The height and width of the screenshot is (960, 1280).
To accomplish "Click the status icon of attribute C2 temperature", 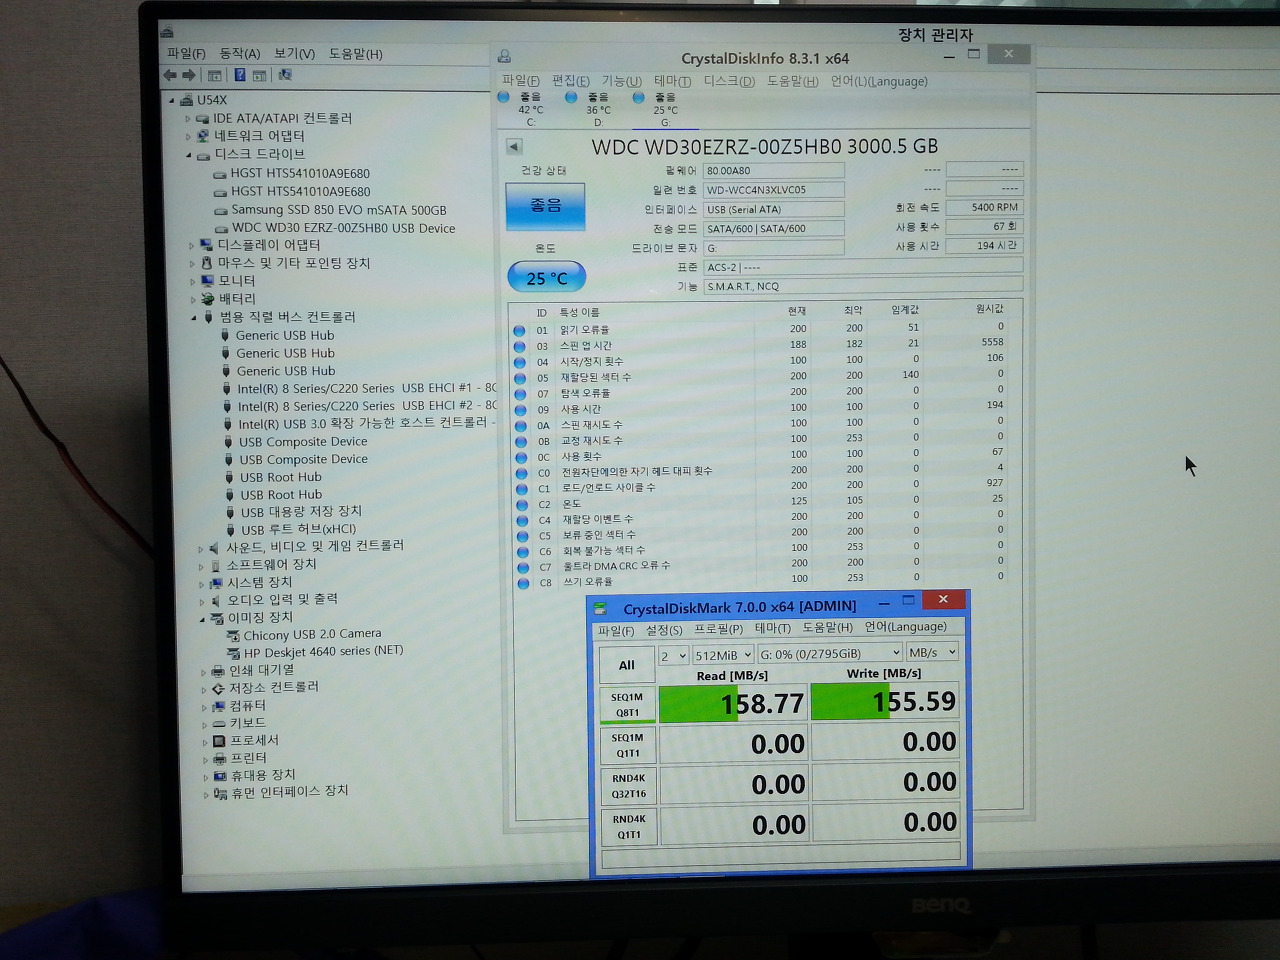I will tap(521, 504).
